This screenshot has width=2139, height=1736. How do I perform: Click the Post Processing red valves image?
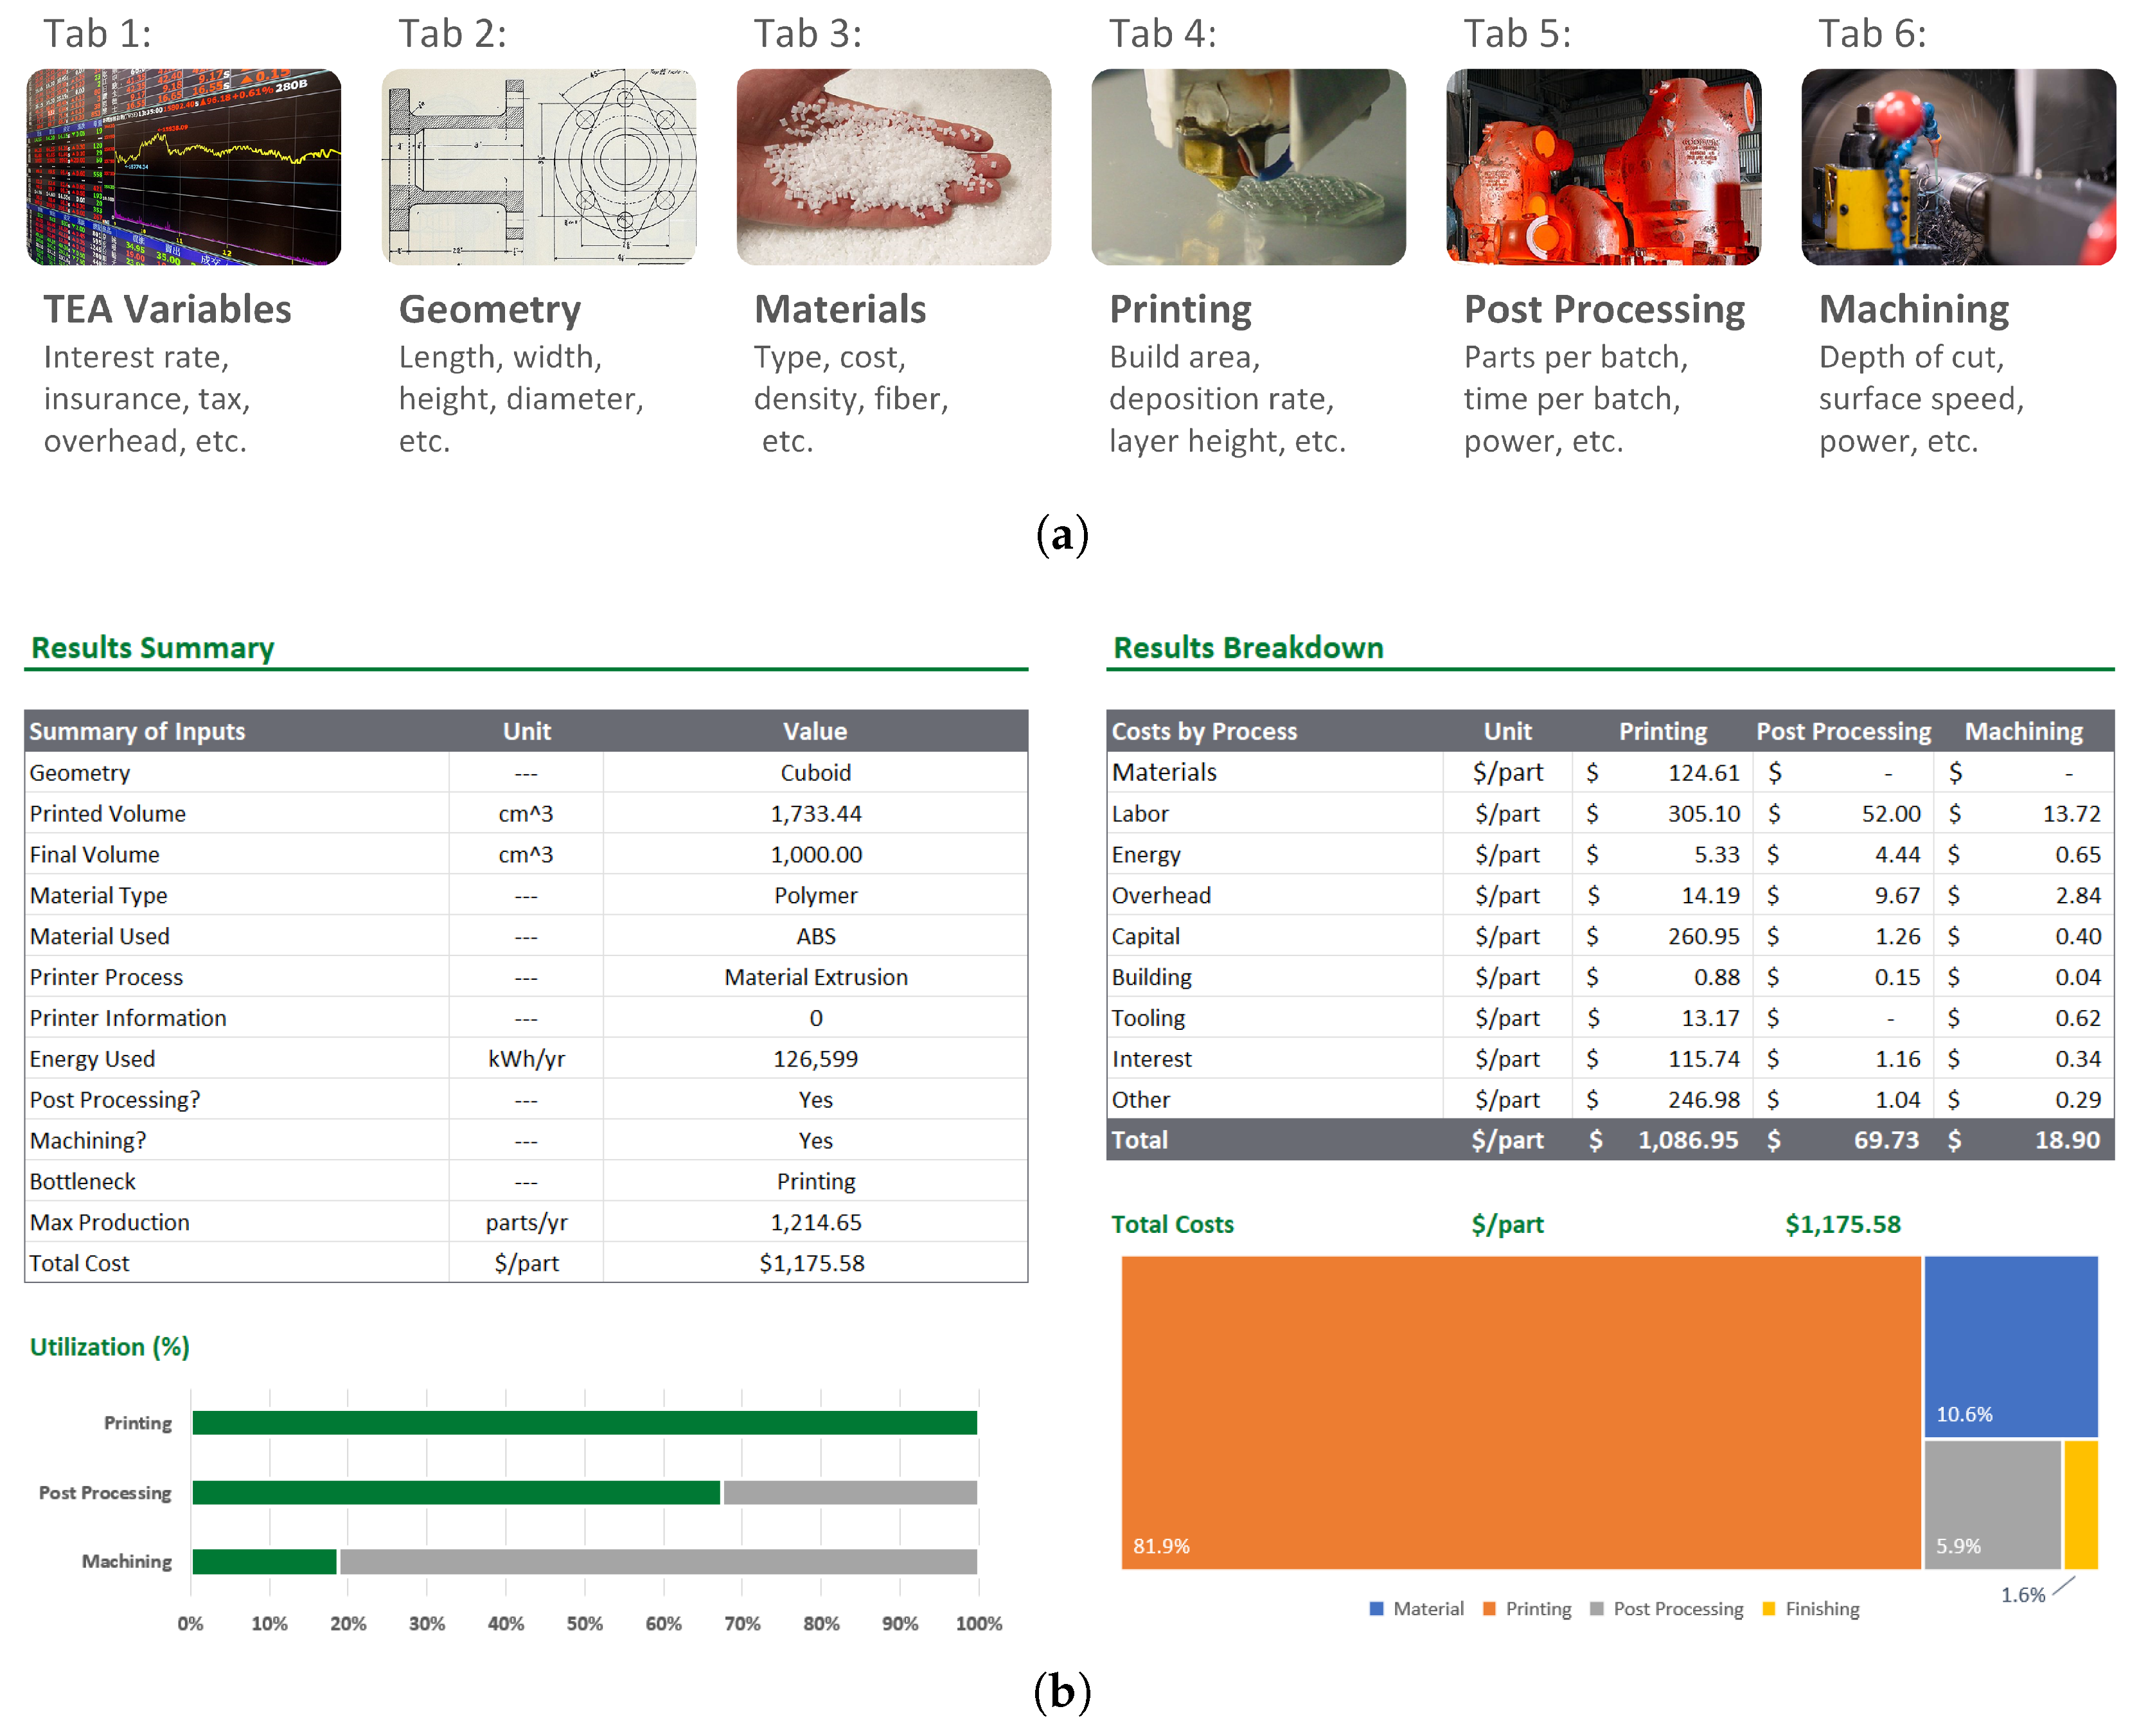(x=1603, y=166)
